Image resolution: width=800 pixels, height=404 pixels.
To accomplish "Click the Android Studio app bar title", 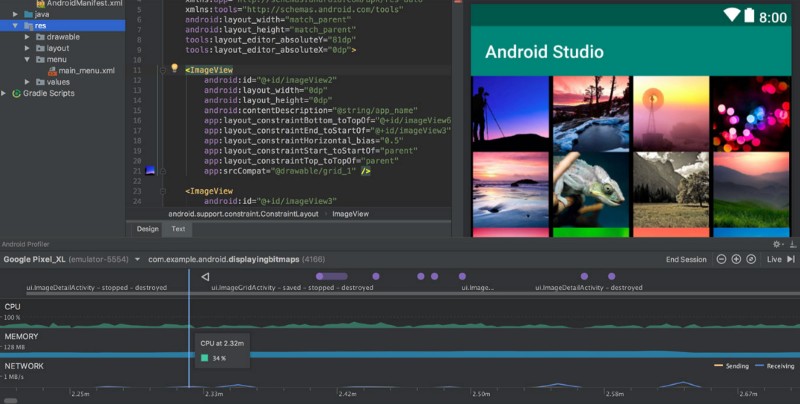I will pos(544,52).
